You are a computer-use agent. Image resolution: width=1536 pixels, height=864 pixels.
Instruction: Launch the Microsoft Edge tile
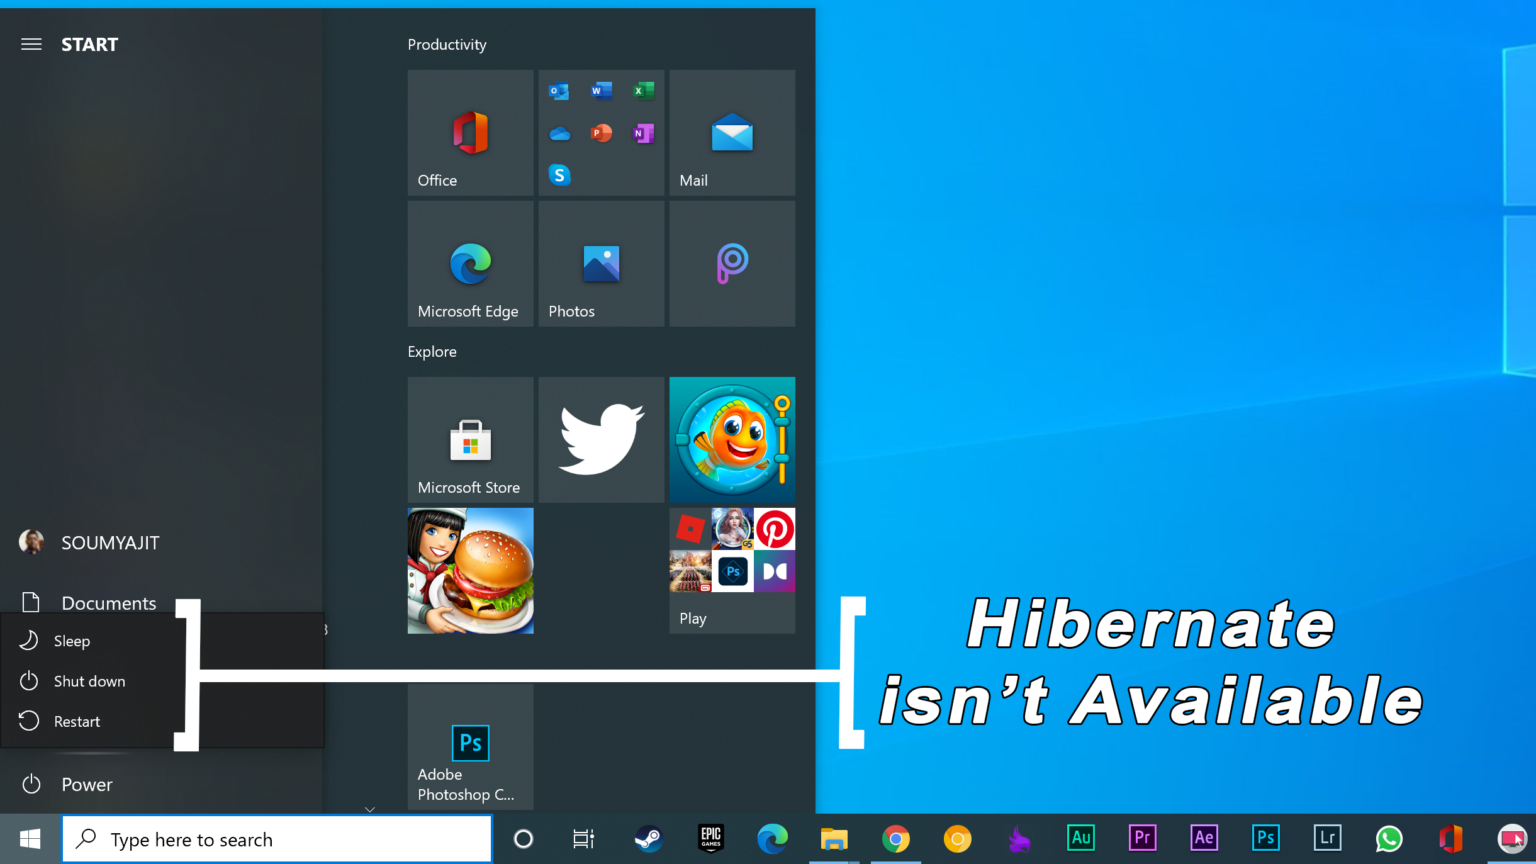coord(470,264)
